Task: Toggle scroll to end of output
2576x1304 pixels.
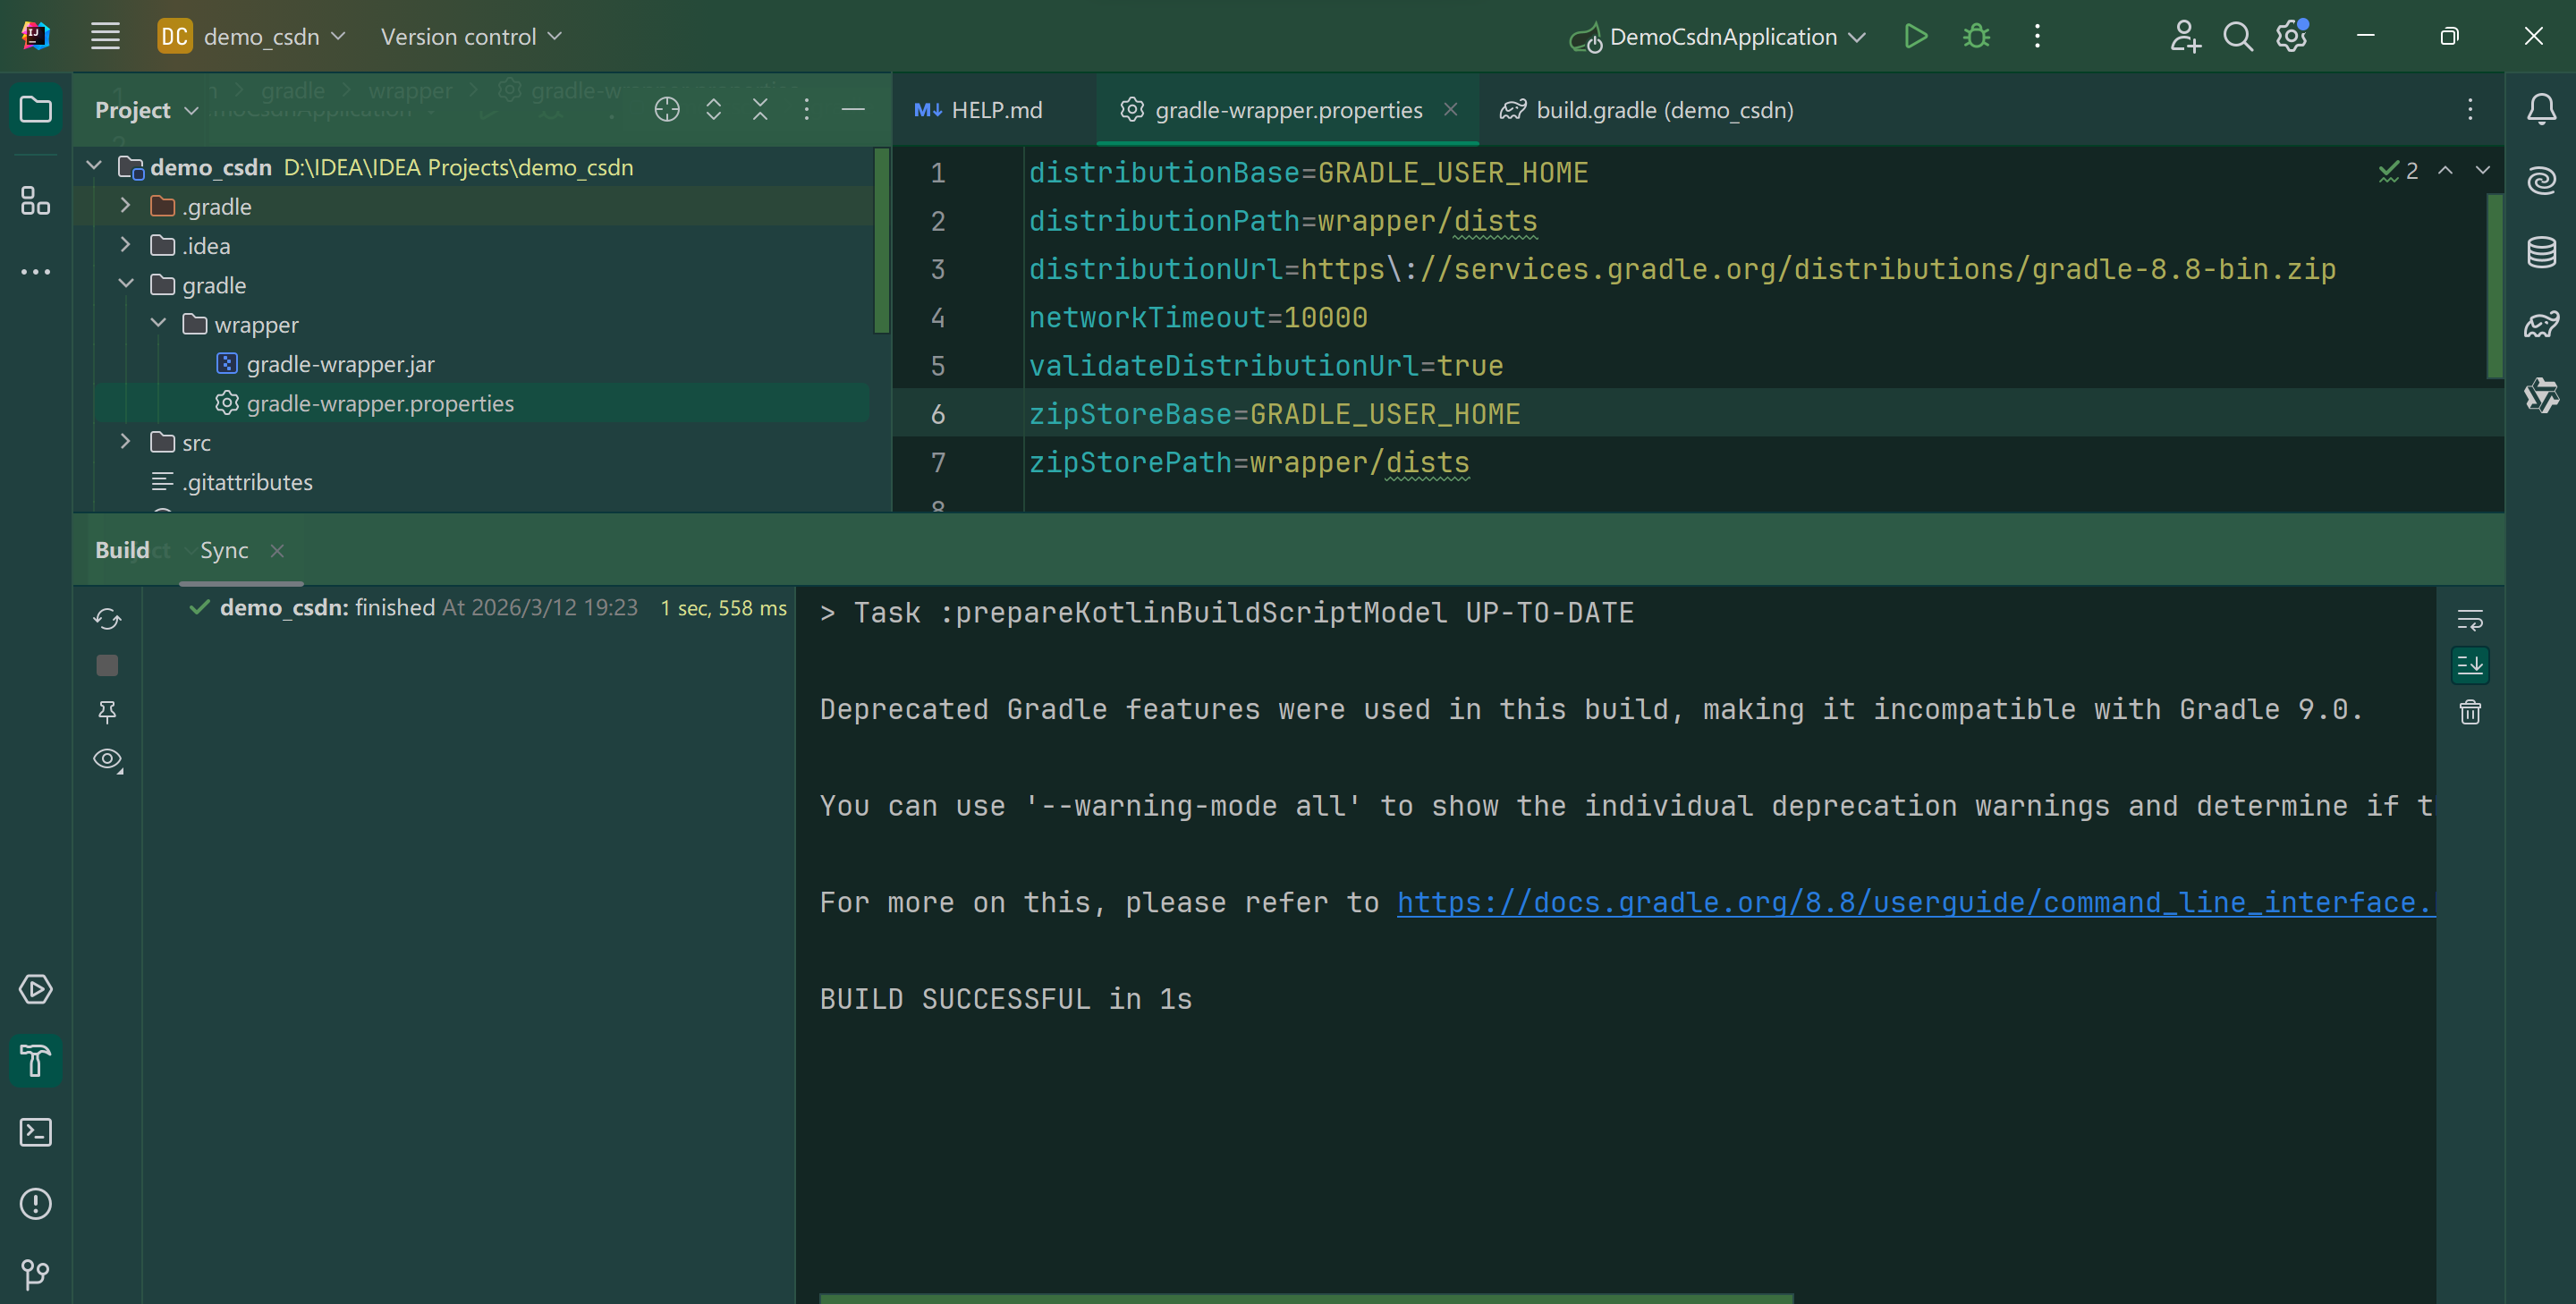Action: pos(2470,665)
